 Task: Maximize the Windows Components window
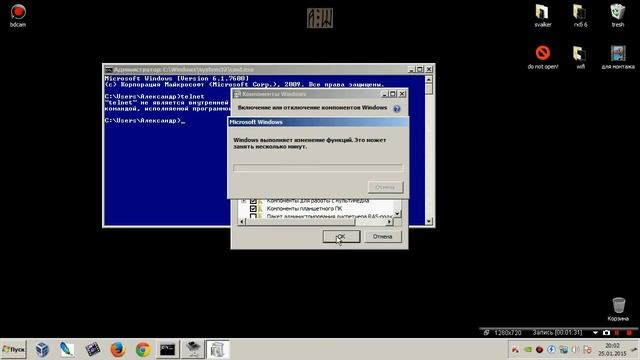pyautogui.click(x=393, y=94)
